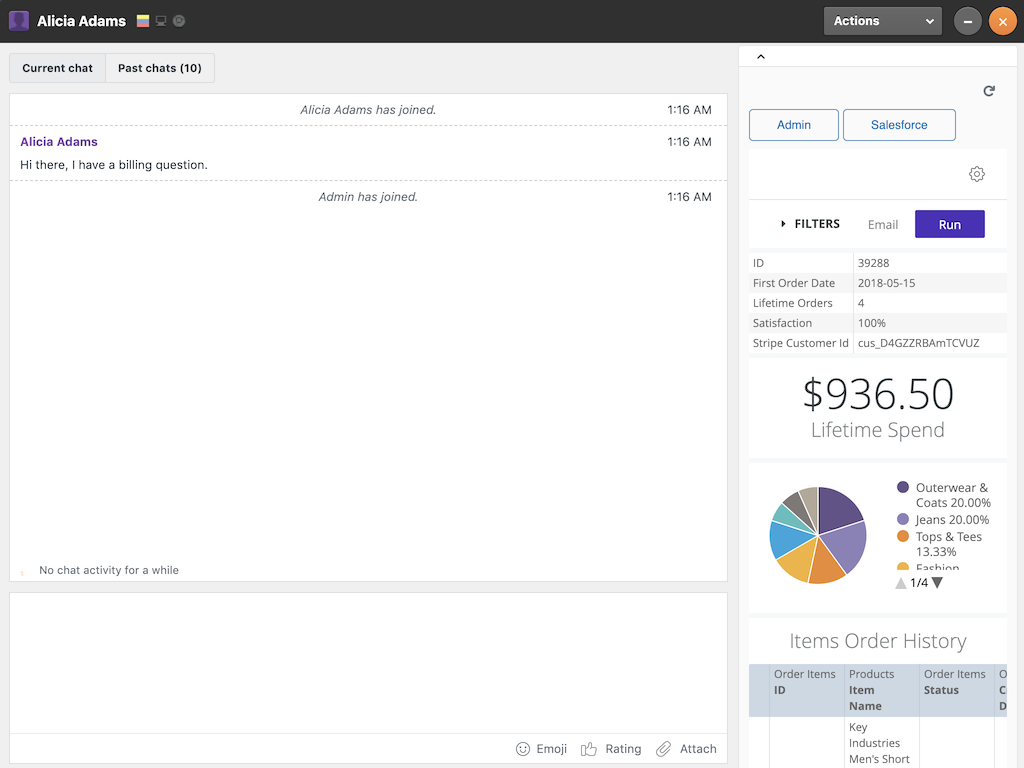The image size is (1024, 768).
Task: Click the Tops & Tees legend dot
Action: click(903, 536)
